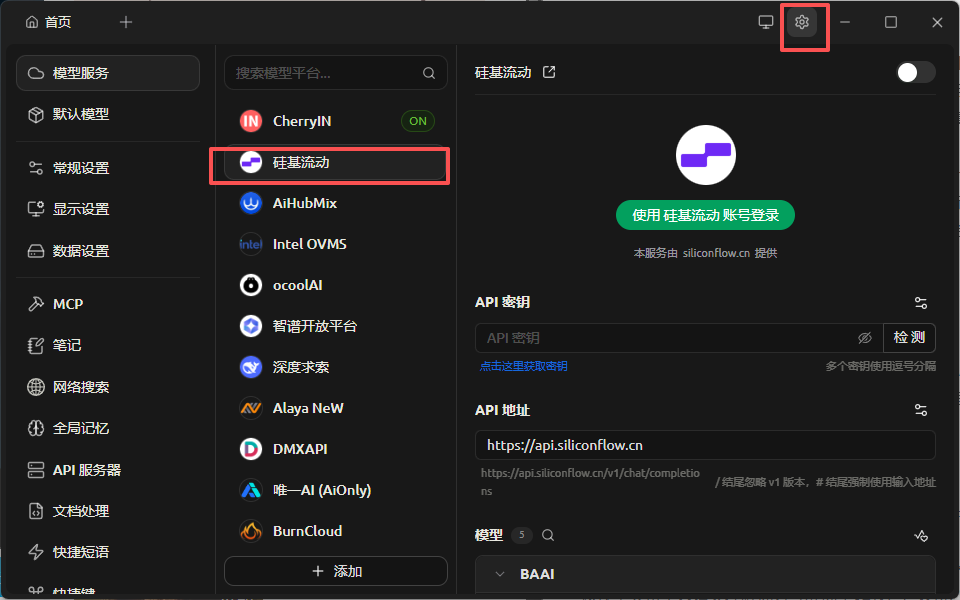Click the model health check icon
The height and width of the screenshot is (600, 960).
(921, 536)
